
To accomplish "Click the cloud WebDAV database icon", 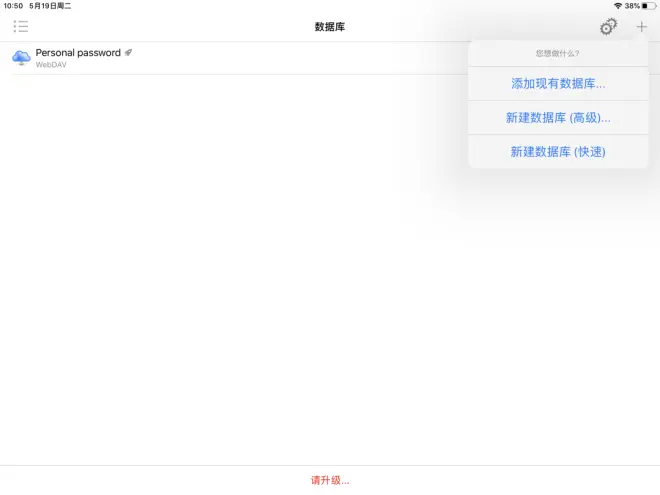I will pos(21,58).
